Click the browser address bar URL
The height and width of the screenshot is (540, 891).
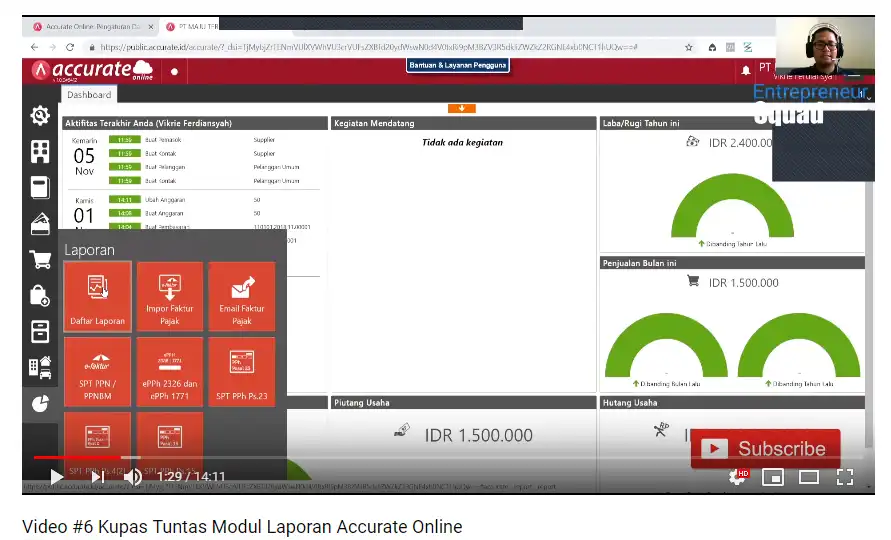pos(369,47)
